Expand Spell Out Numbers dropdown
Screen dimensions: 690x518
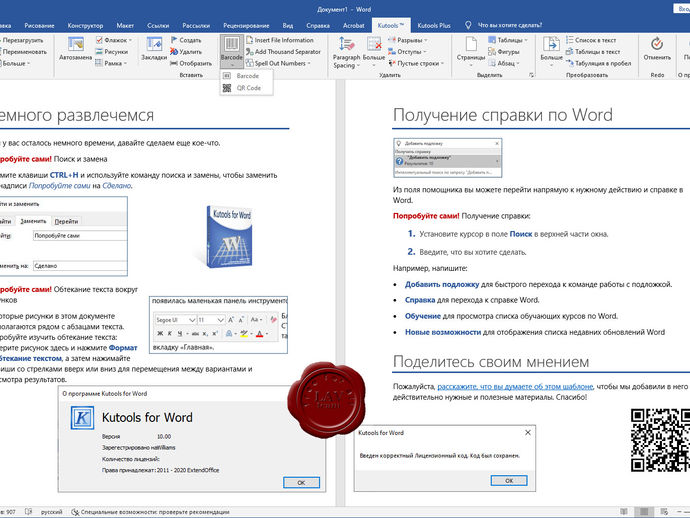pos(309,64)
